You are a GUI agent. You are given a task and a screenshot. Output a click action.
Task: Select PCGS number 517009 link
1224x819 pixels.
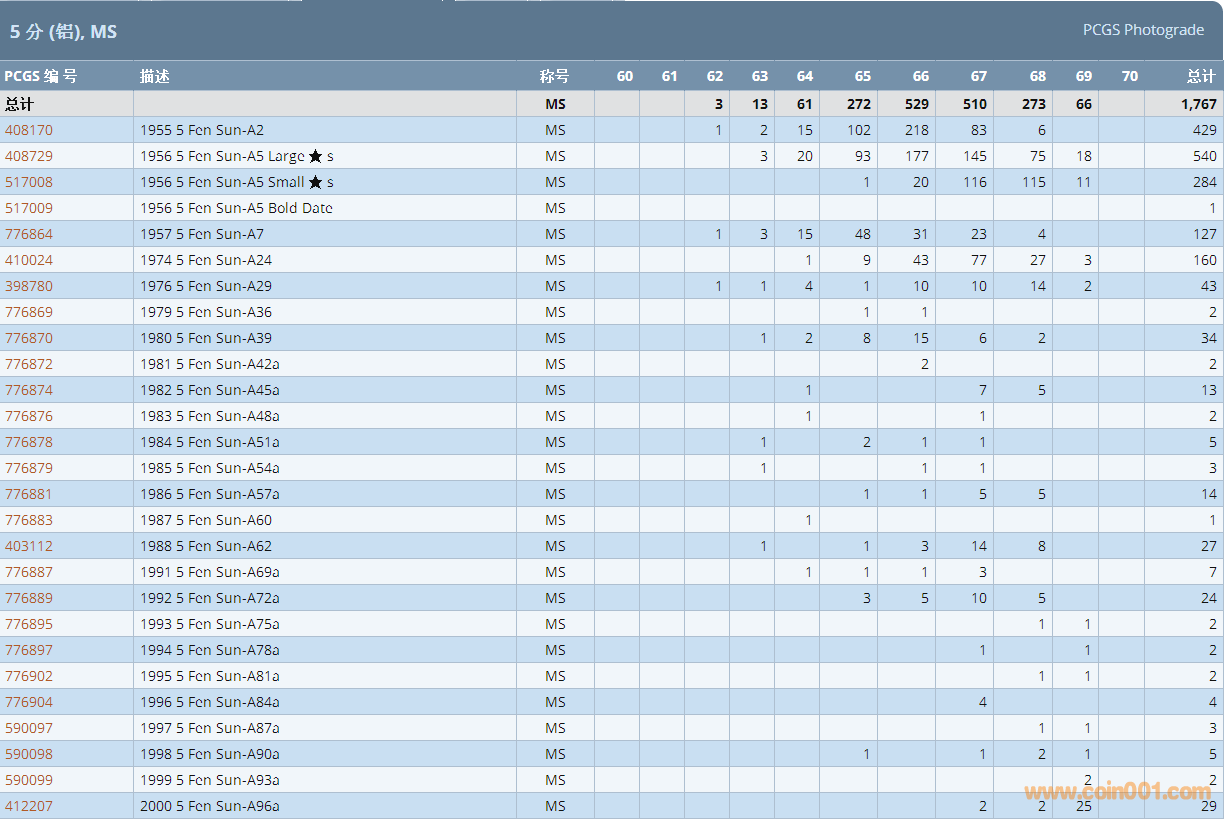click(x=29, y=208)
